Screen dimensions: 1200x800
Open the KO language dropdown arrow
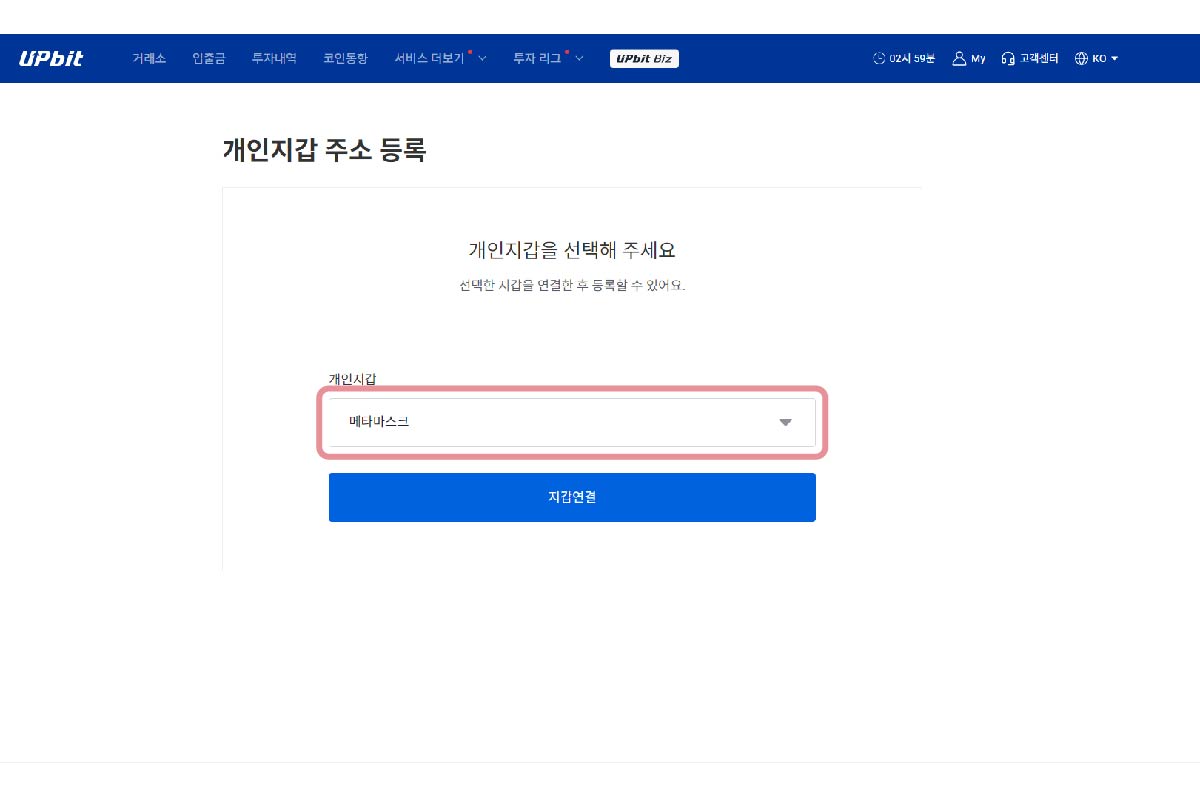pos(1114,59)
